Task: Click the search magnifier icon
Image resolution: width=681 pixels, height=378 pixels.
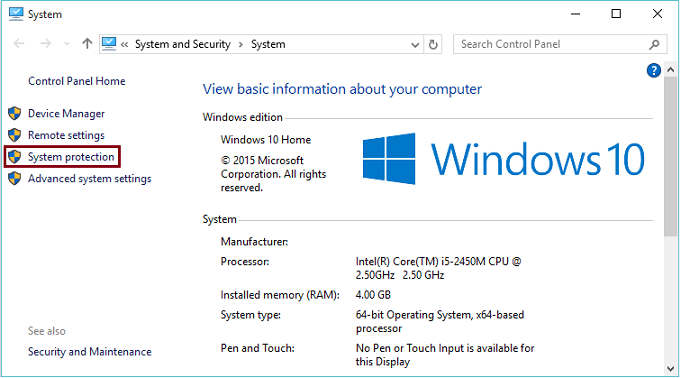Action: click(655, 44)
